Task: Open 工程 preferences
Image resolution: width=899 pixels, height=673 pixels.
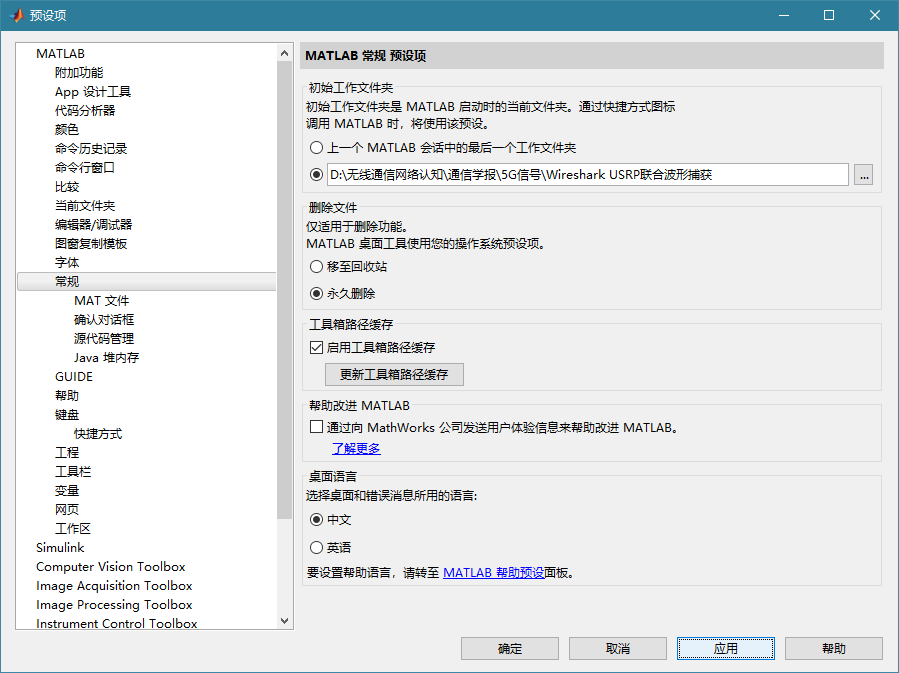Action: coord(67,452)
